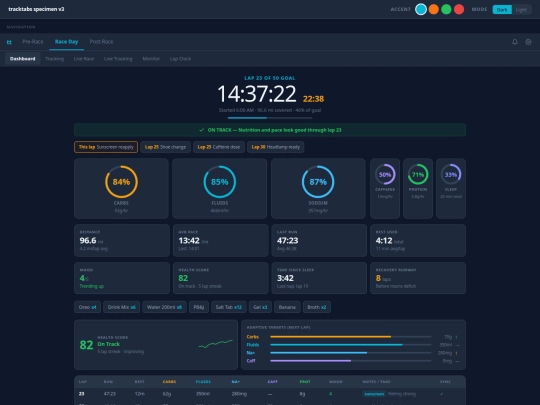Open the settings gear icon

coord(528,42)
